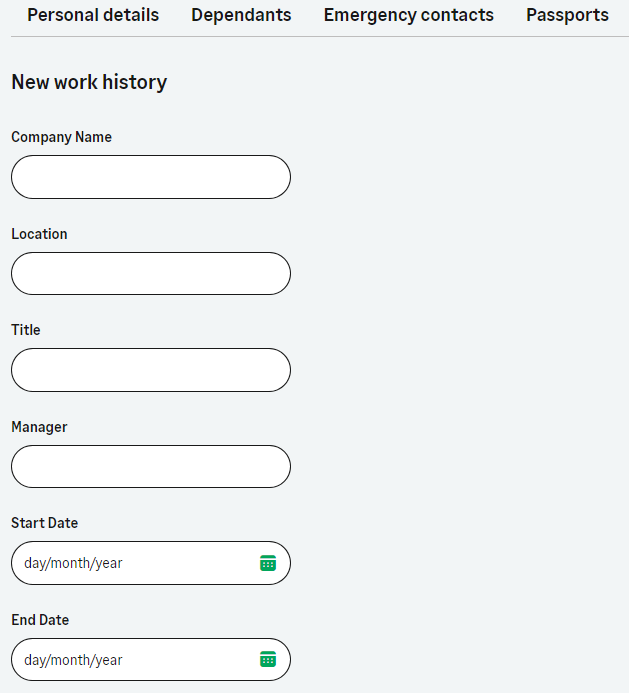Pick the year segment in End Date
This screenshot has height=693, width=629.
[x=109, y=660]
